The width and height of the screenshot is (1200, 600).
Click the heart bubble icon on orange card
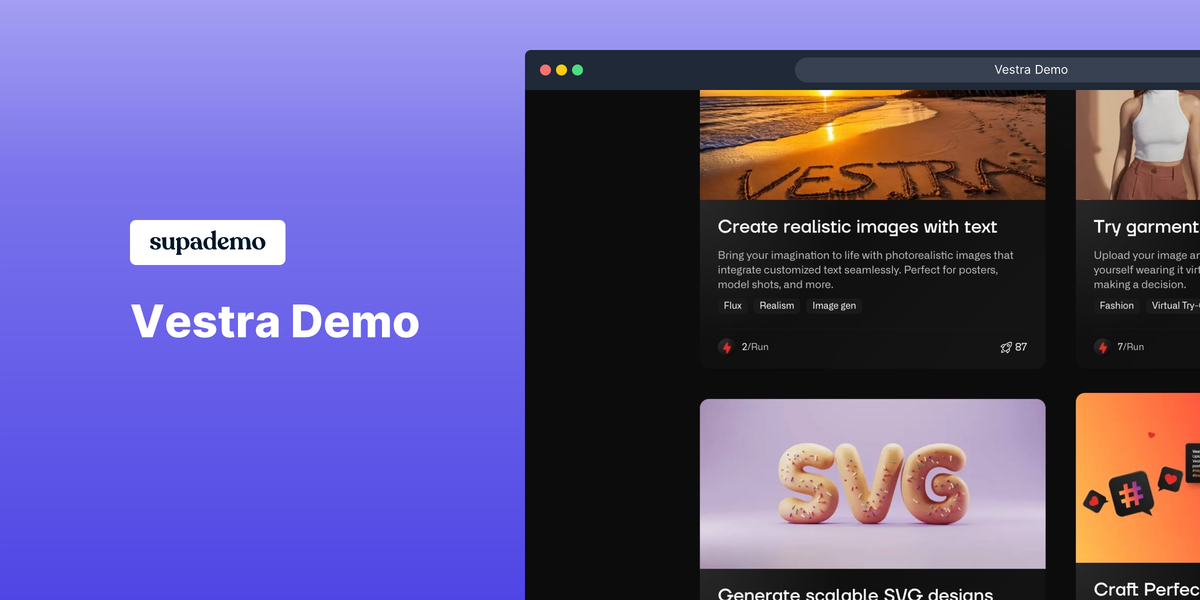1169,479
